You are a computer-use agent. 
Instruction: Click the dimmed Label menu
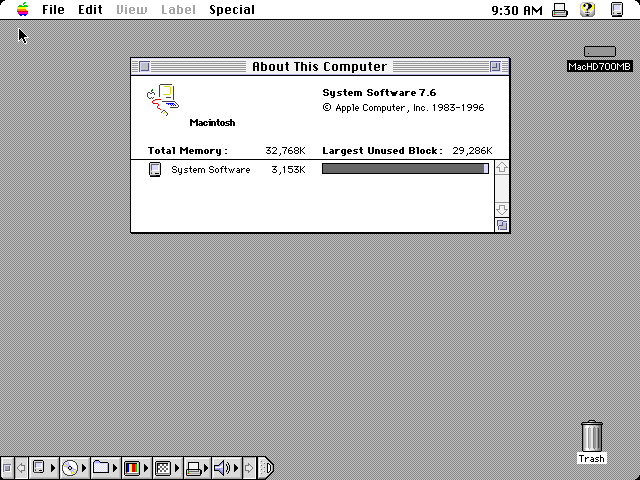coord(178,10)
